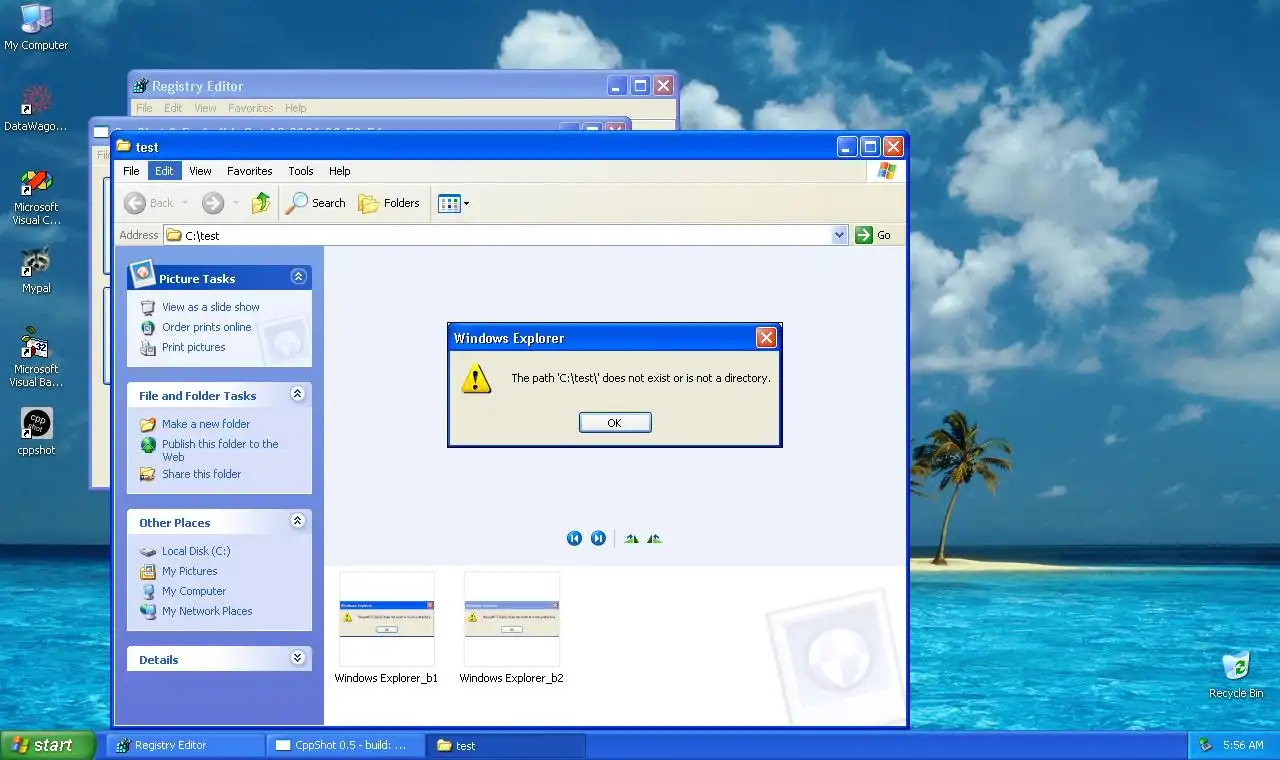Open the Edit menu in test window
The width and height of the screenshot is (1280, 760).
pyautogui.click(x=164, y=171)
